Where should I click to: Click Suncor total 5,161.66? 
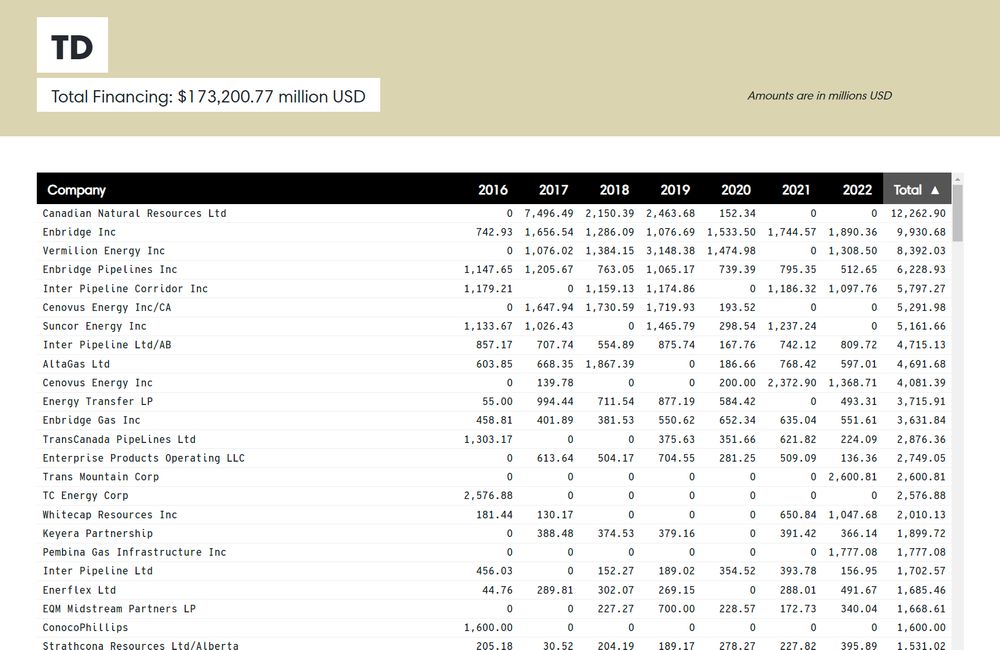(921, 326)
